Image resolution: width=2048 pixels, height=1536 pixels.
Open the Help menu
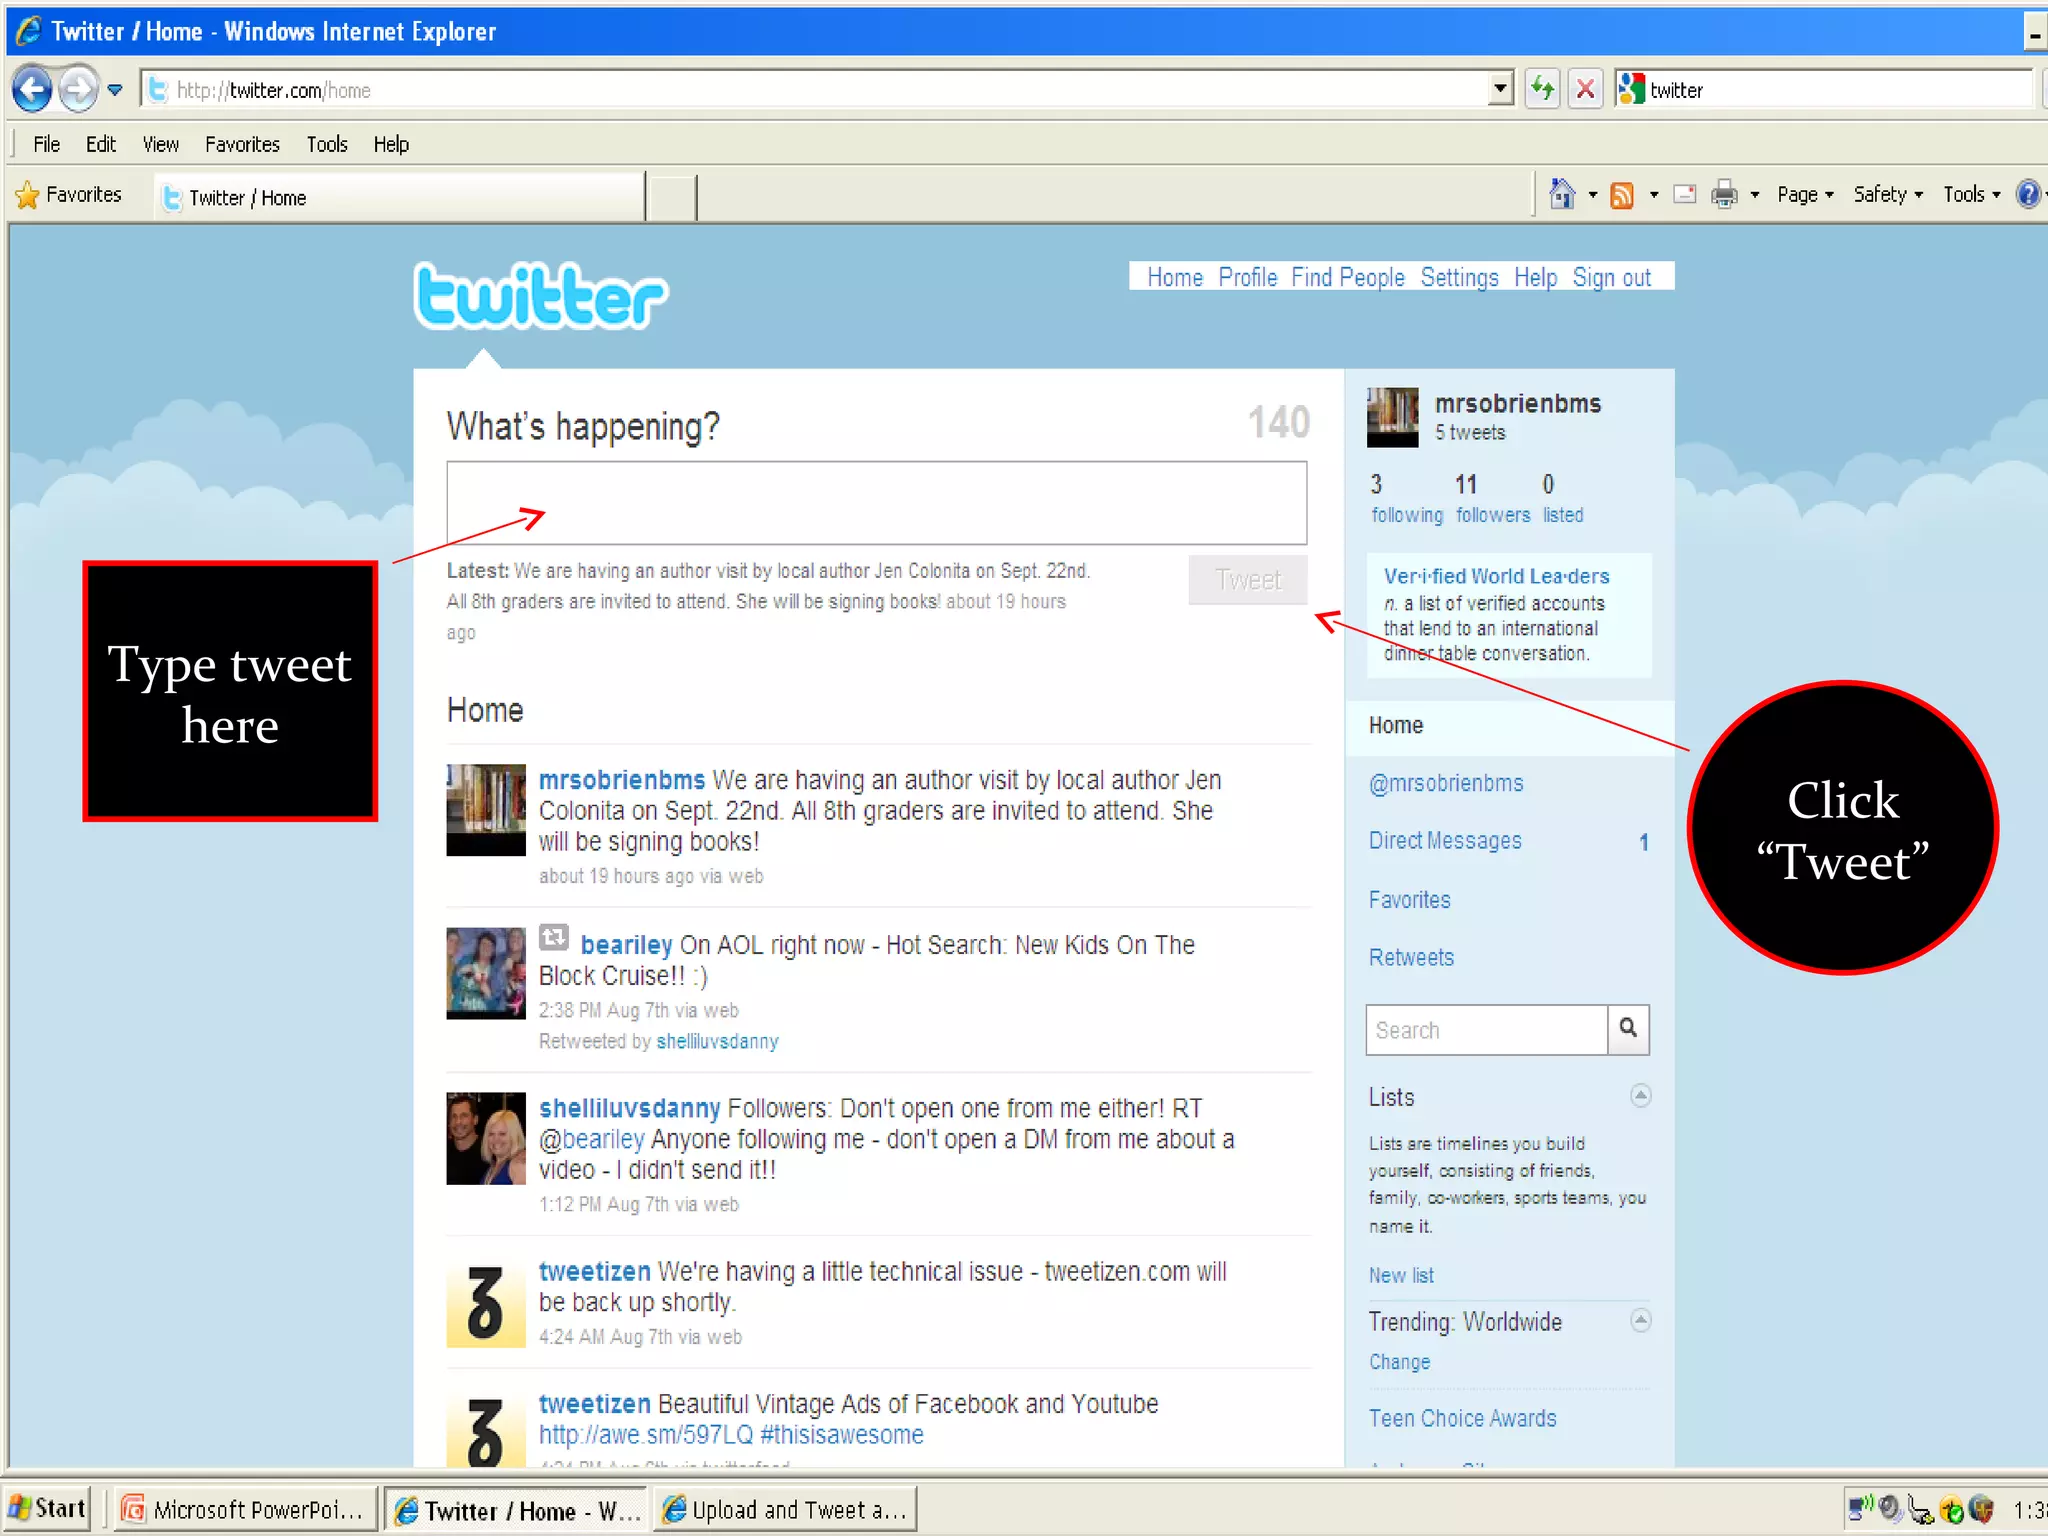point(391,144)
